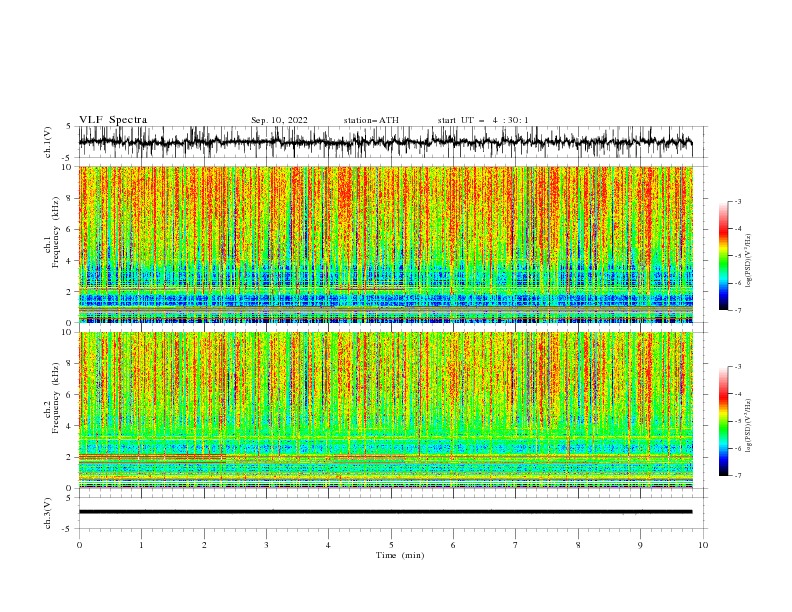Click the ch.2 'Frequency (kHz)' axis label
The image size is (792, 612).
56,398
